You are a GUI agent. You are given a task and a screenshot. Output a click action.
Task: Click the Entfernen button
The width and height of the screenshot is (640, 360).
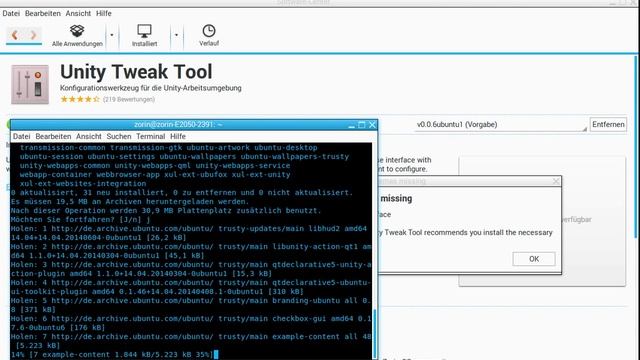pos(608,124)
